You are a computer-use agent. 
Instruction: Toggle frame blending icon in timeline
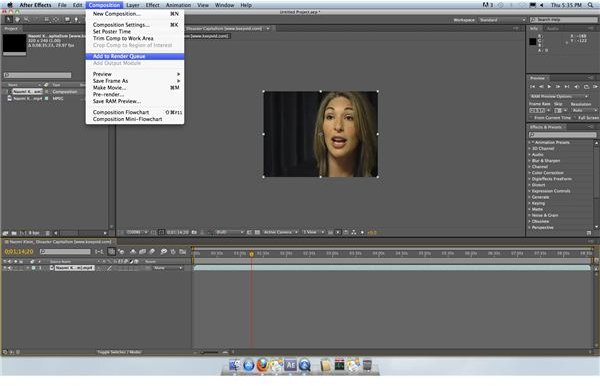[142, 252]
